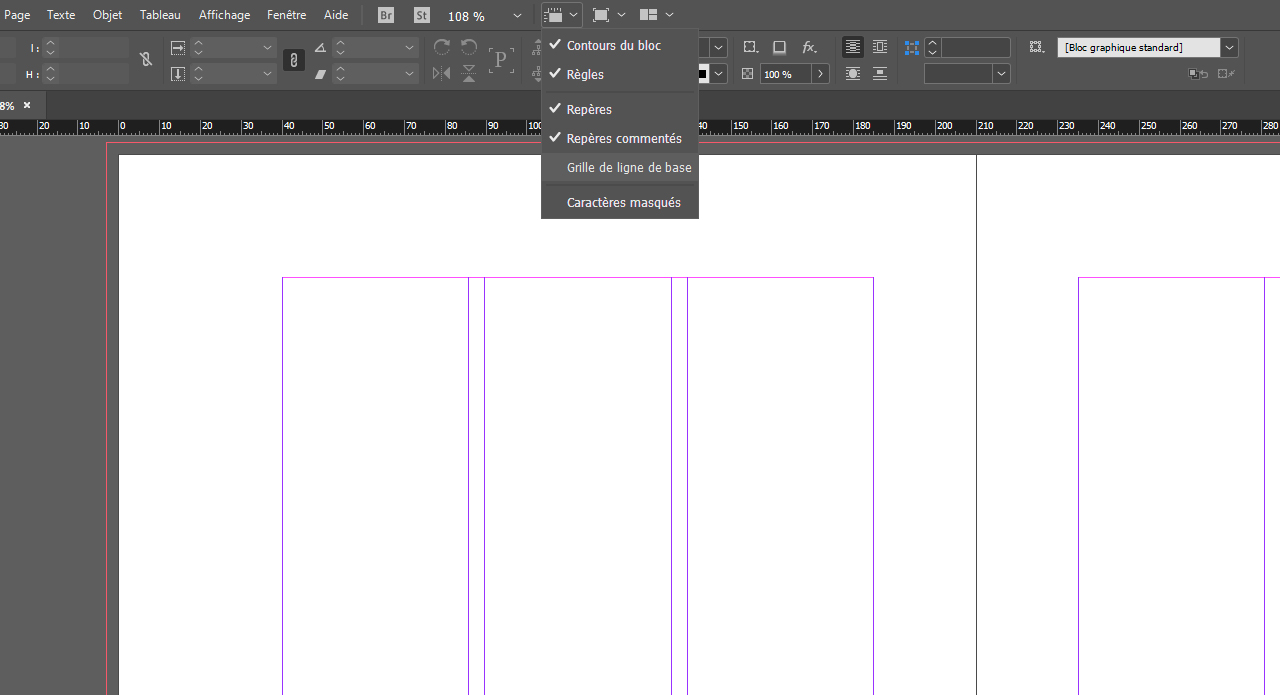Open the fx effects menu

coord(810,47)
